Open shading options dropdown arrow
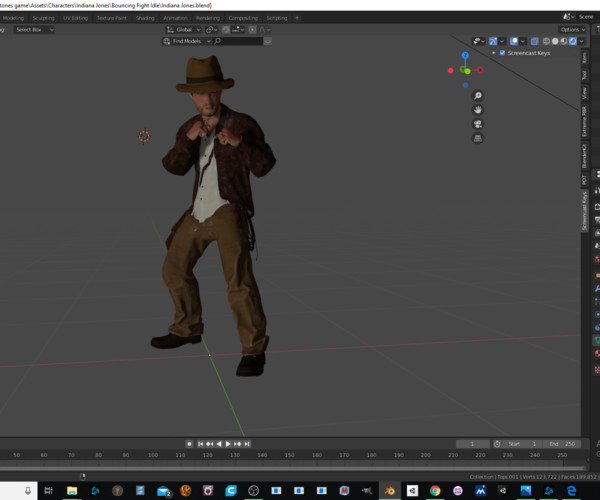 (582, 41)
